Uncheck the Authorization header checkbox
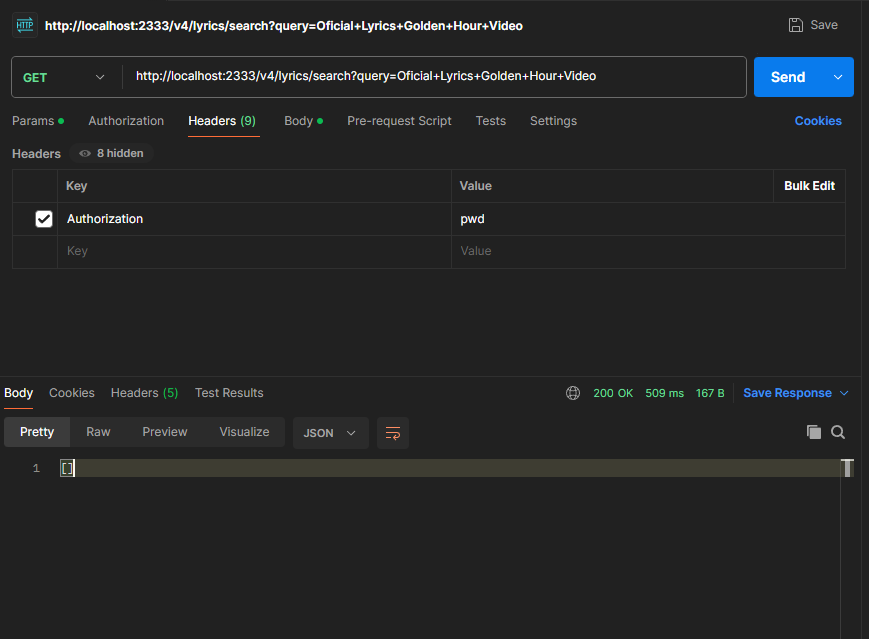 pyautogui.click(x=44, y=219)
